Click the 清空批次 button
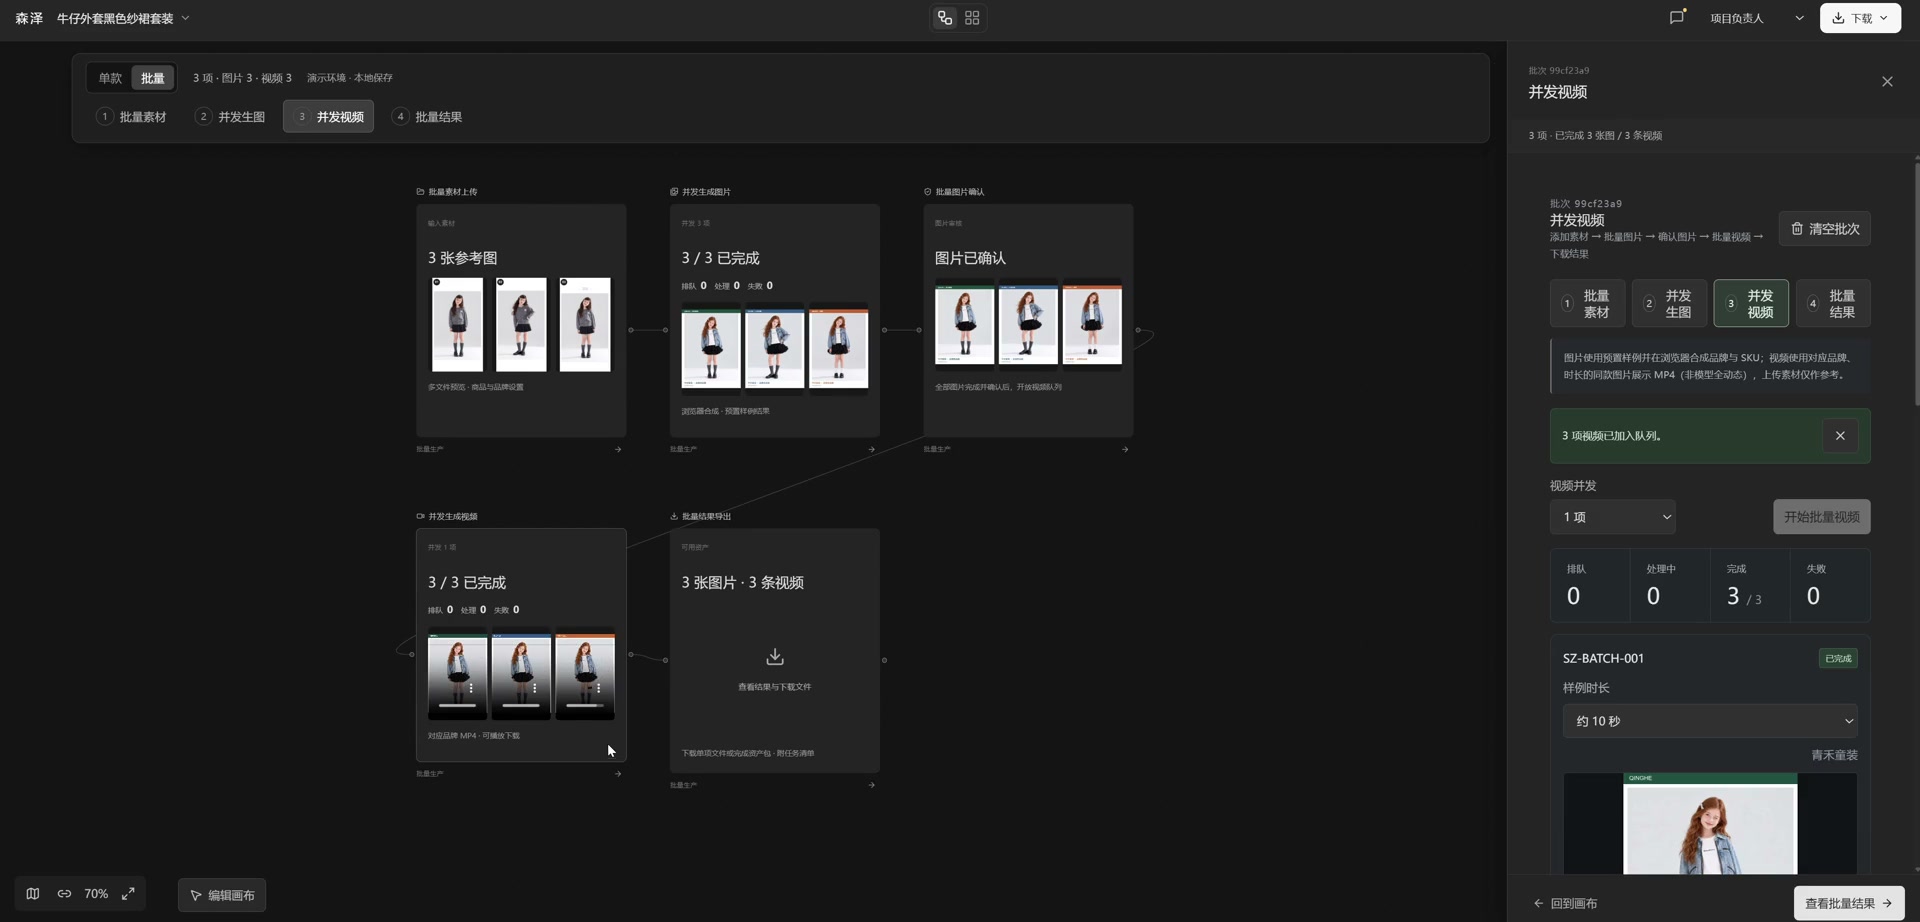 click(1824, 229)
